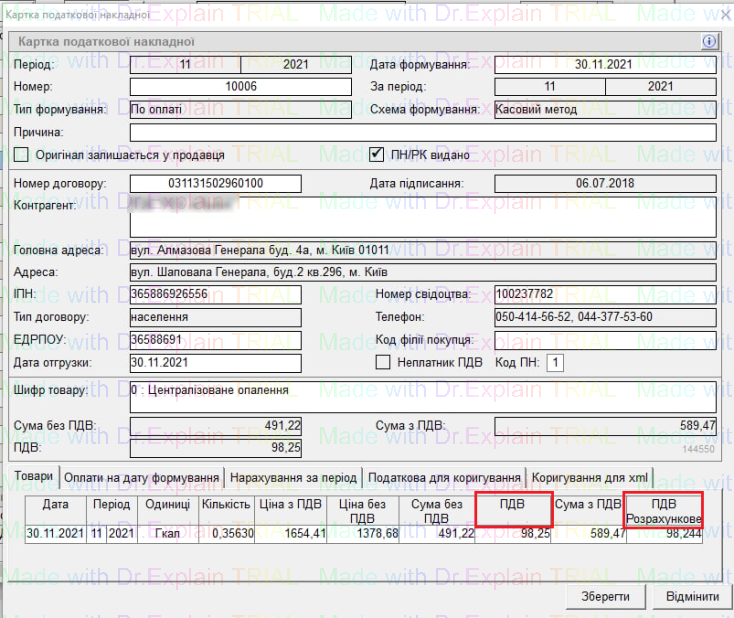734x618 pixels.
Task: Click the Номер field with 10006
Action: (x=241, y=87)
